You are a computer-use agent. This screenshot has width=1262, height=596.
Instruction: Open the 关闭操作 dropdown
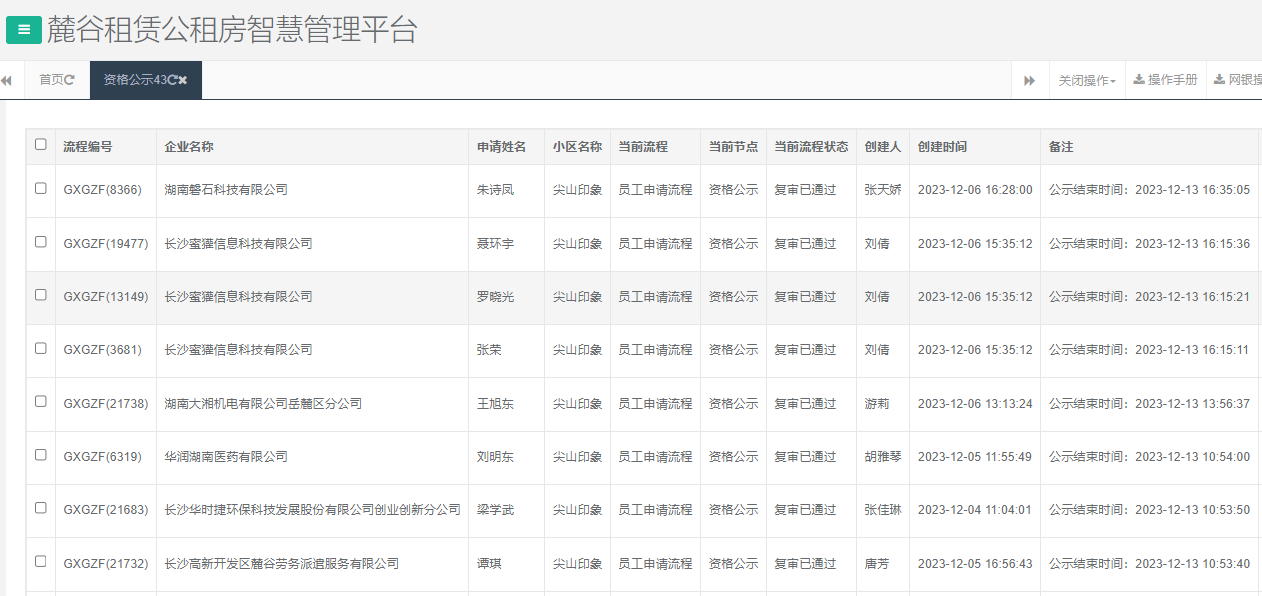pos(1087,80)
